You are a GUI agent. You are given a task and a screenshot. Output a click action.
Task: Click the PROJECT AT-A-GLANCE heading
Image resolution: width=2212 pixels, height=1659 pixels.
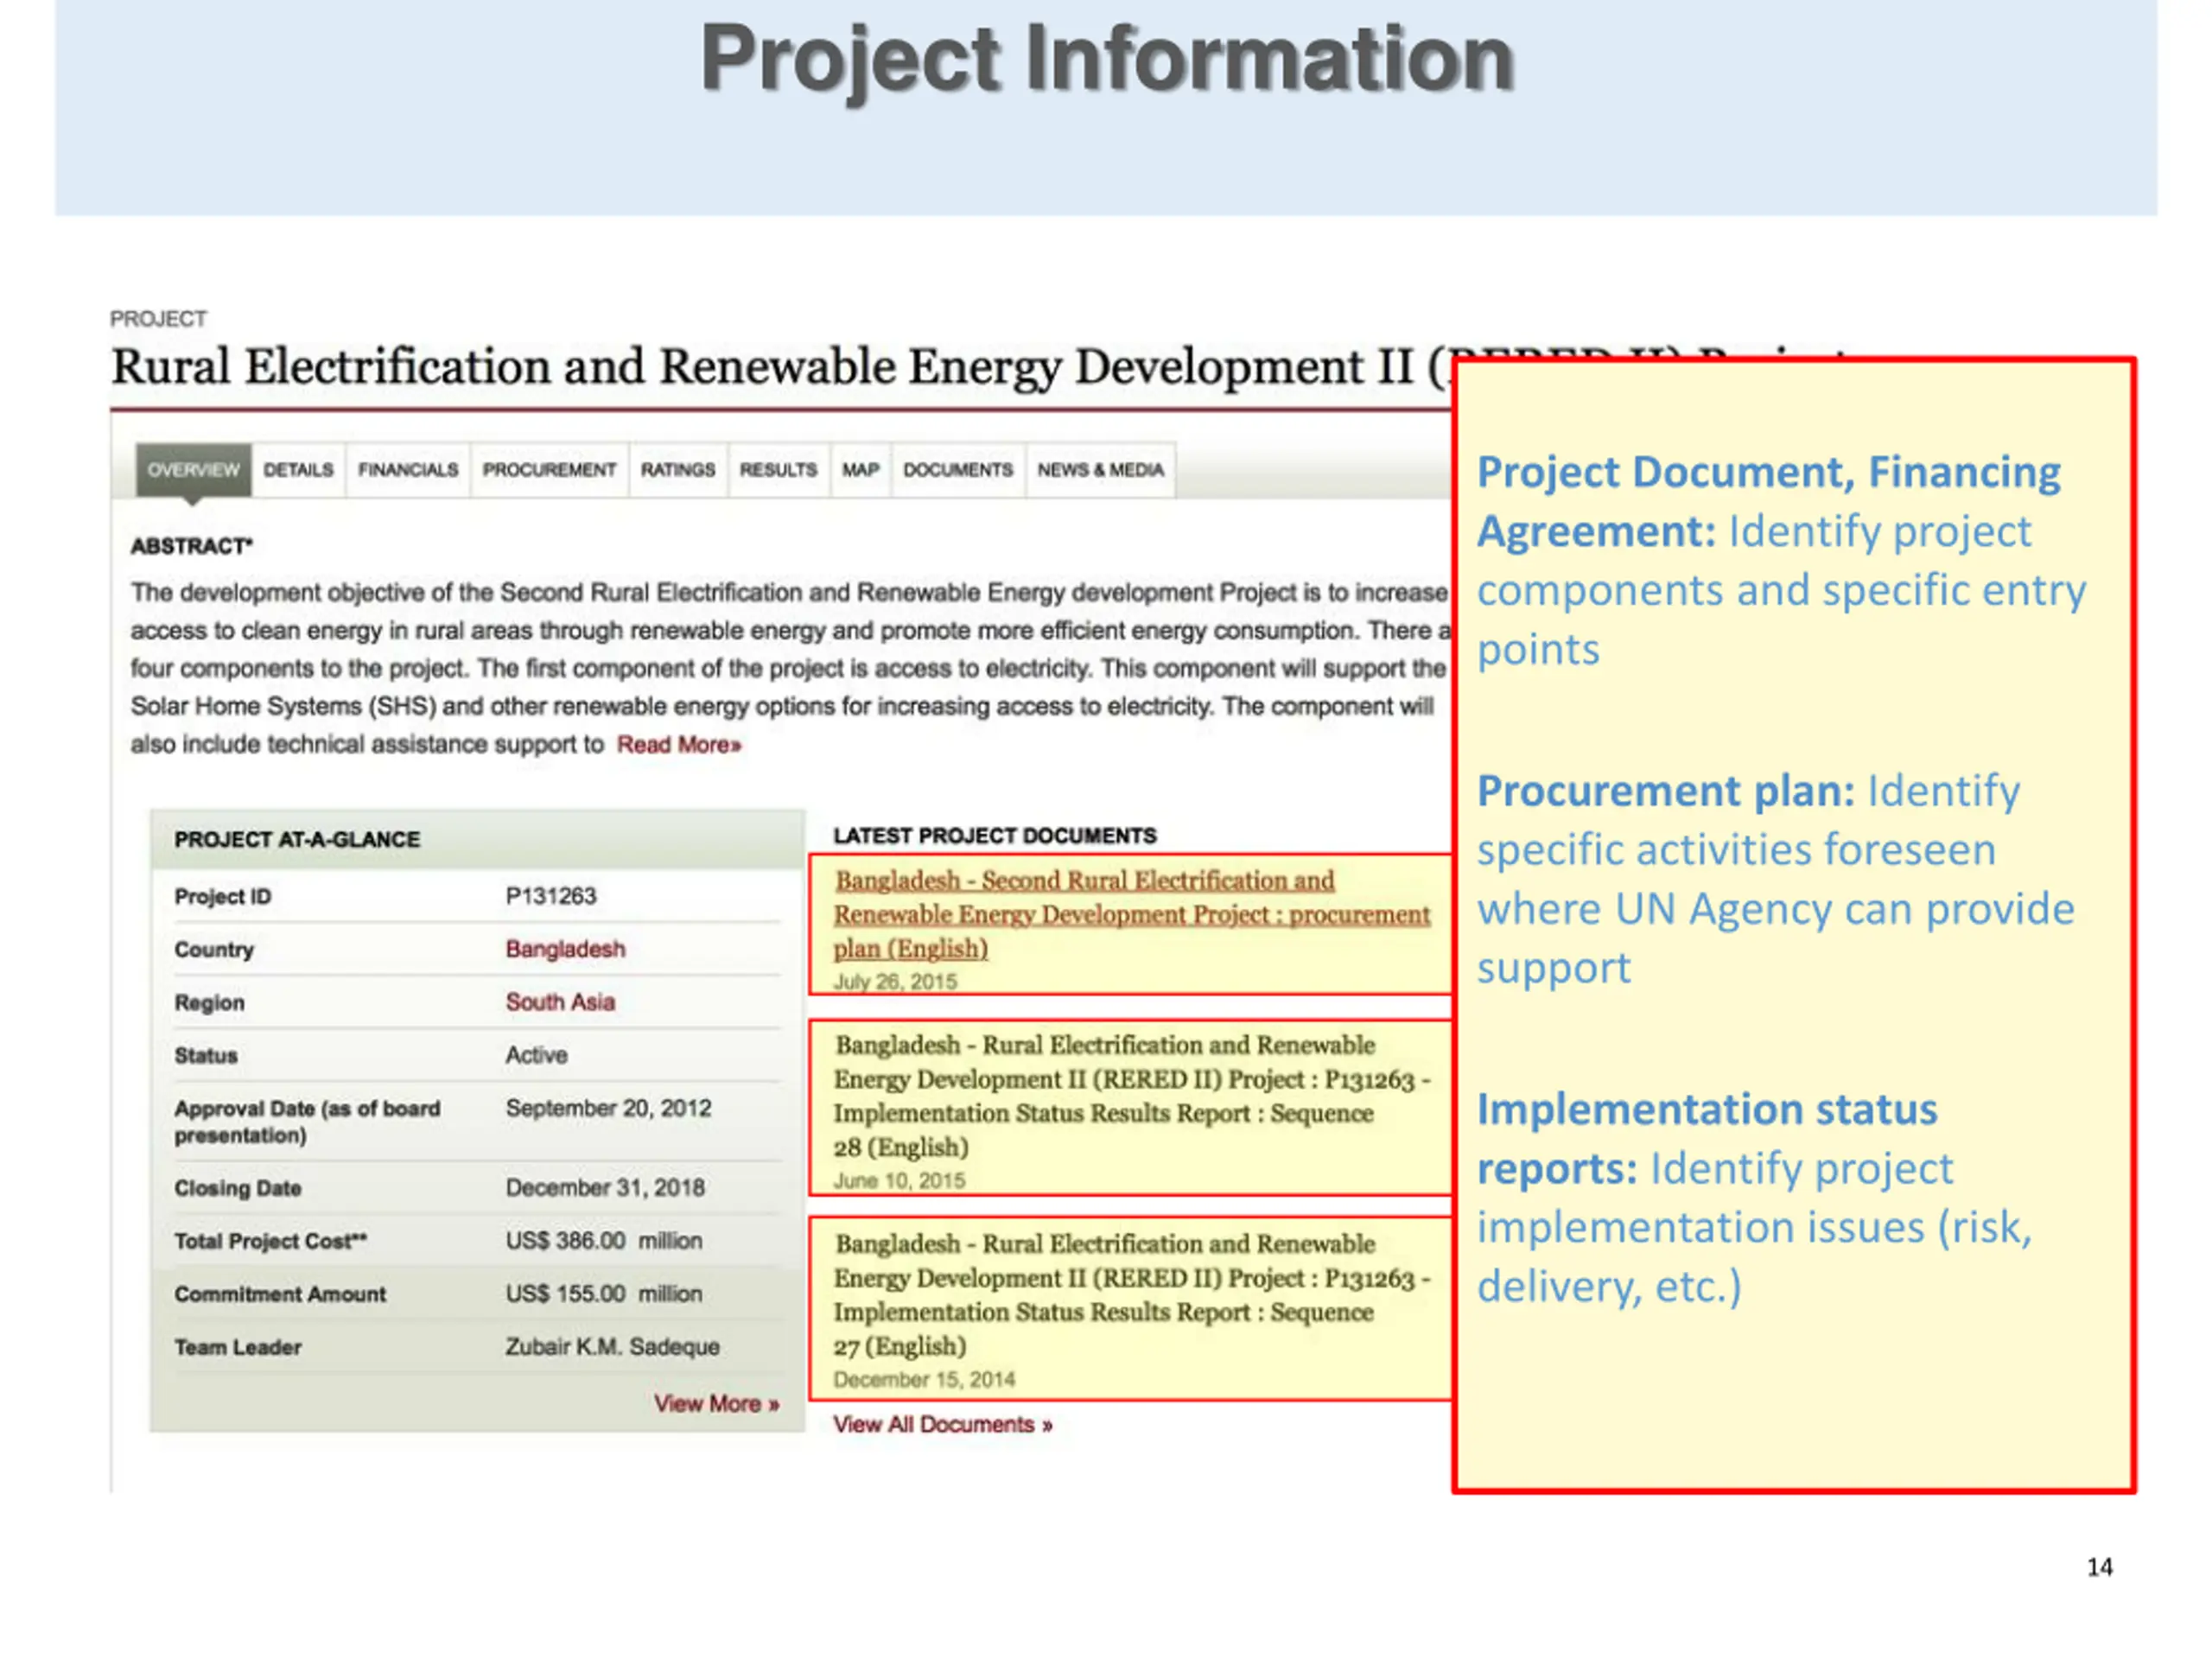(x=297, y=840)
